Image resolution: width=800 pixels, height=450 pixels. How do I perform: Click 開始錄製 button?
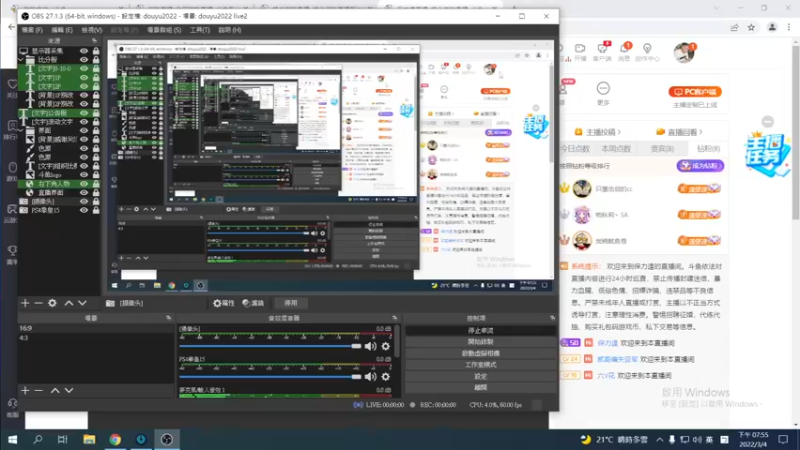pyautogui.click(x=481, y=342)
